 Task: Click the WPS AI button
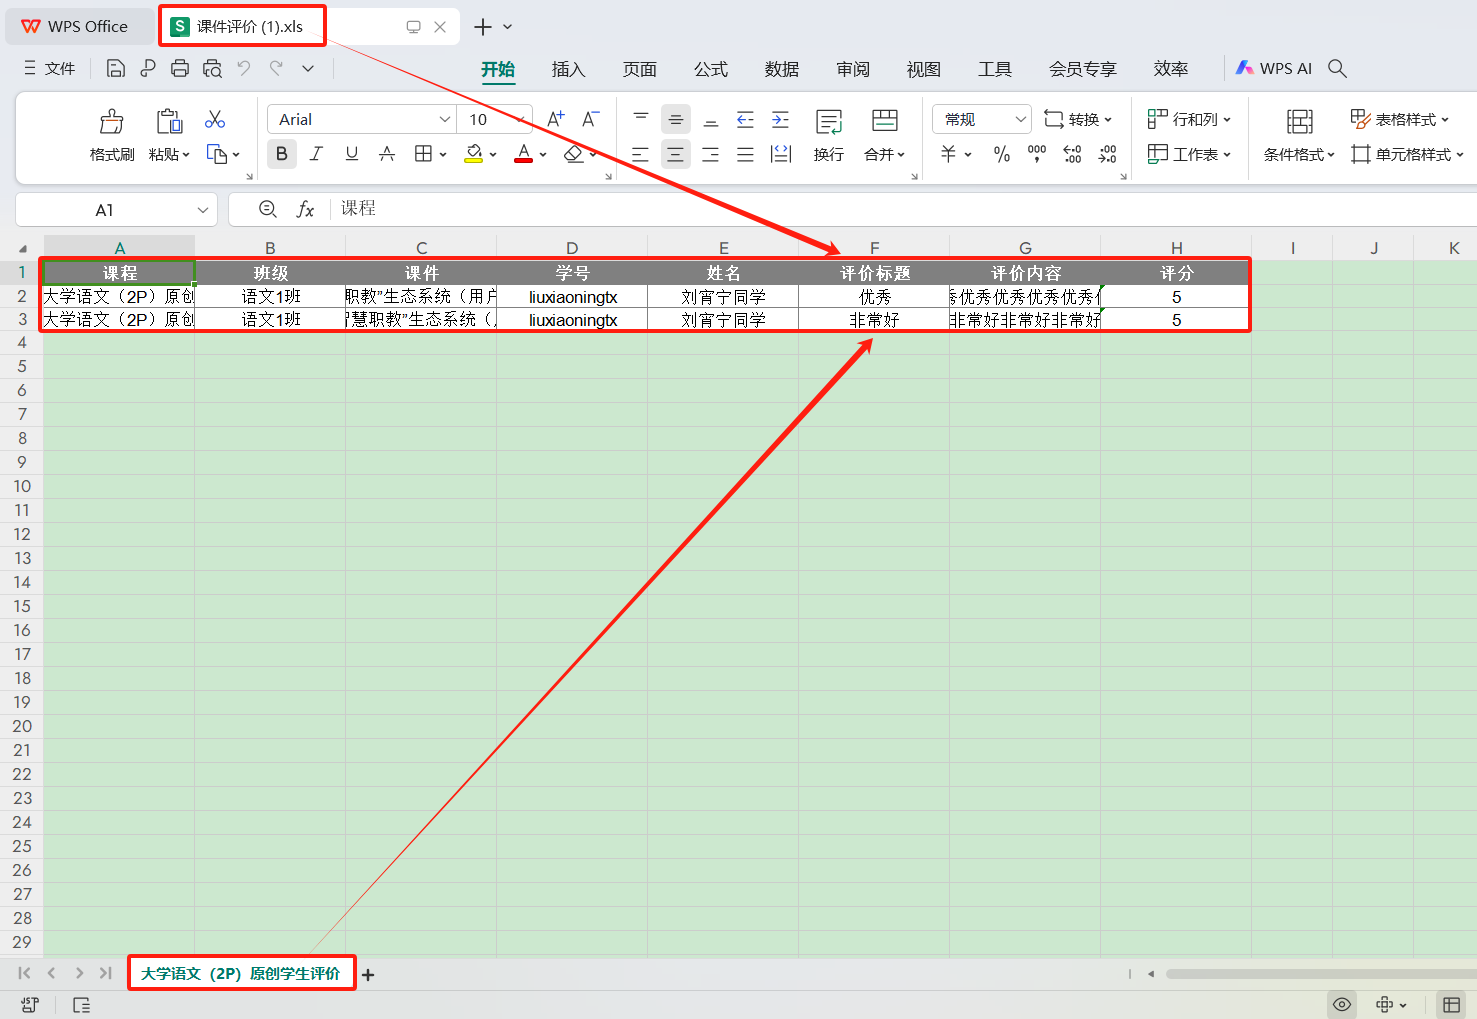tap(1274, 68)
